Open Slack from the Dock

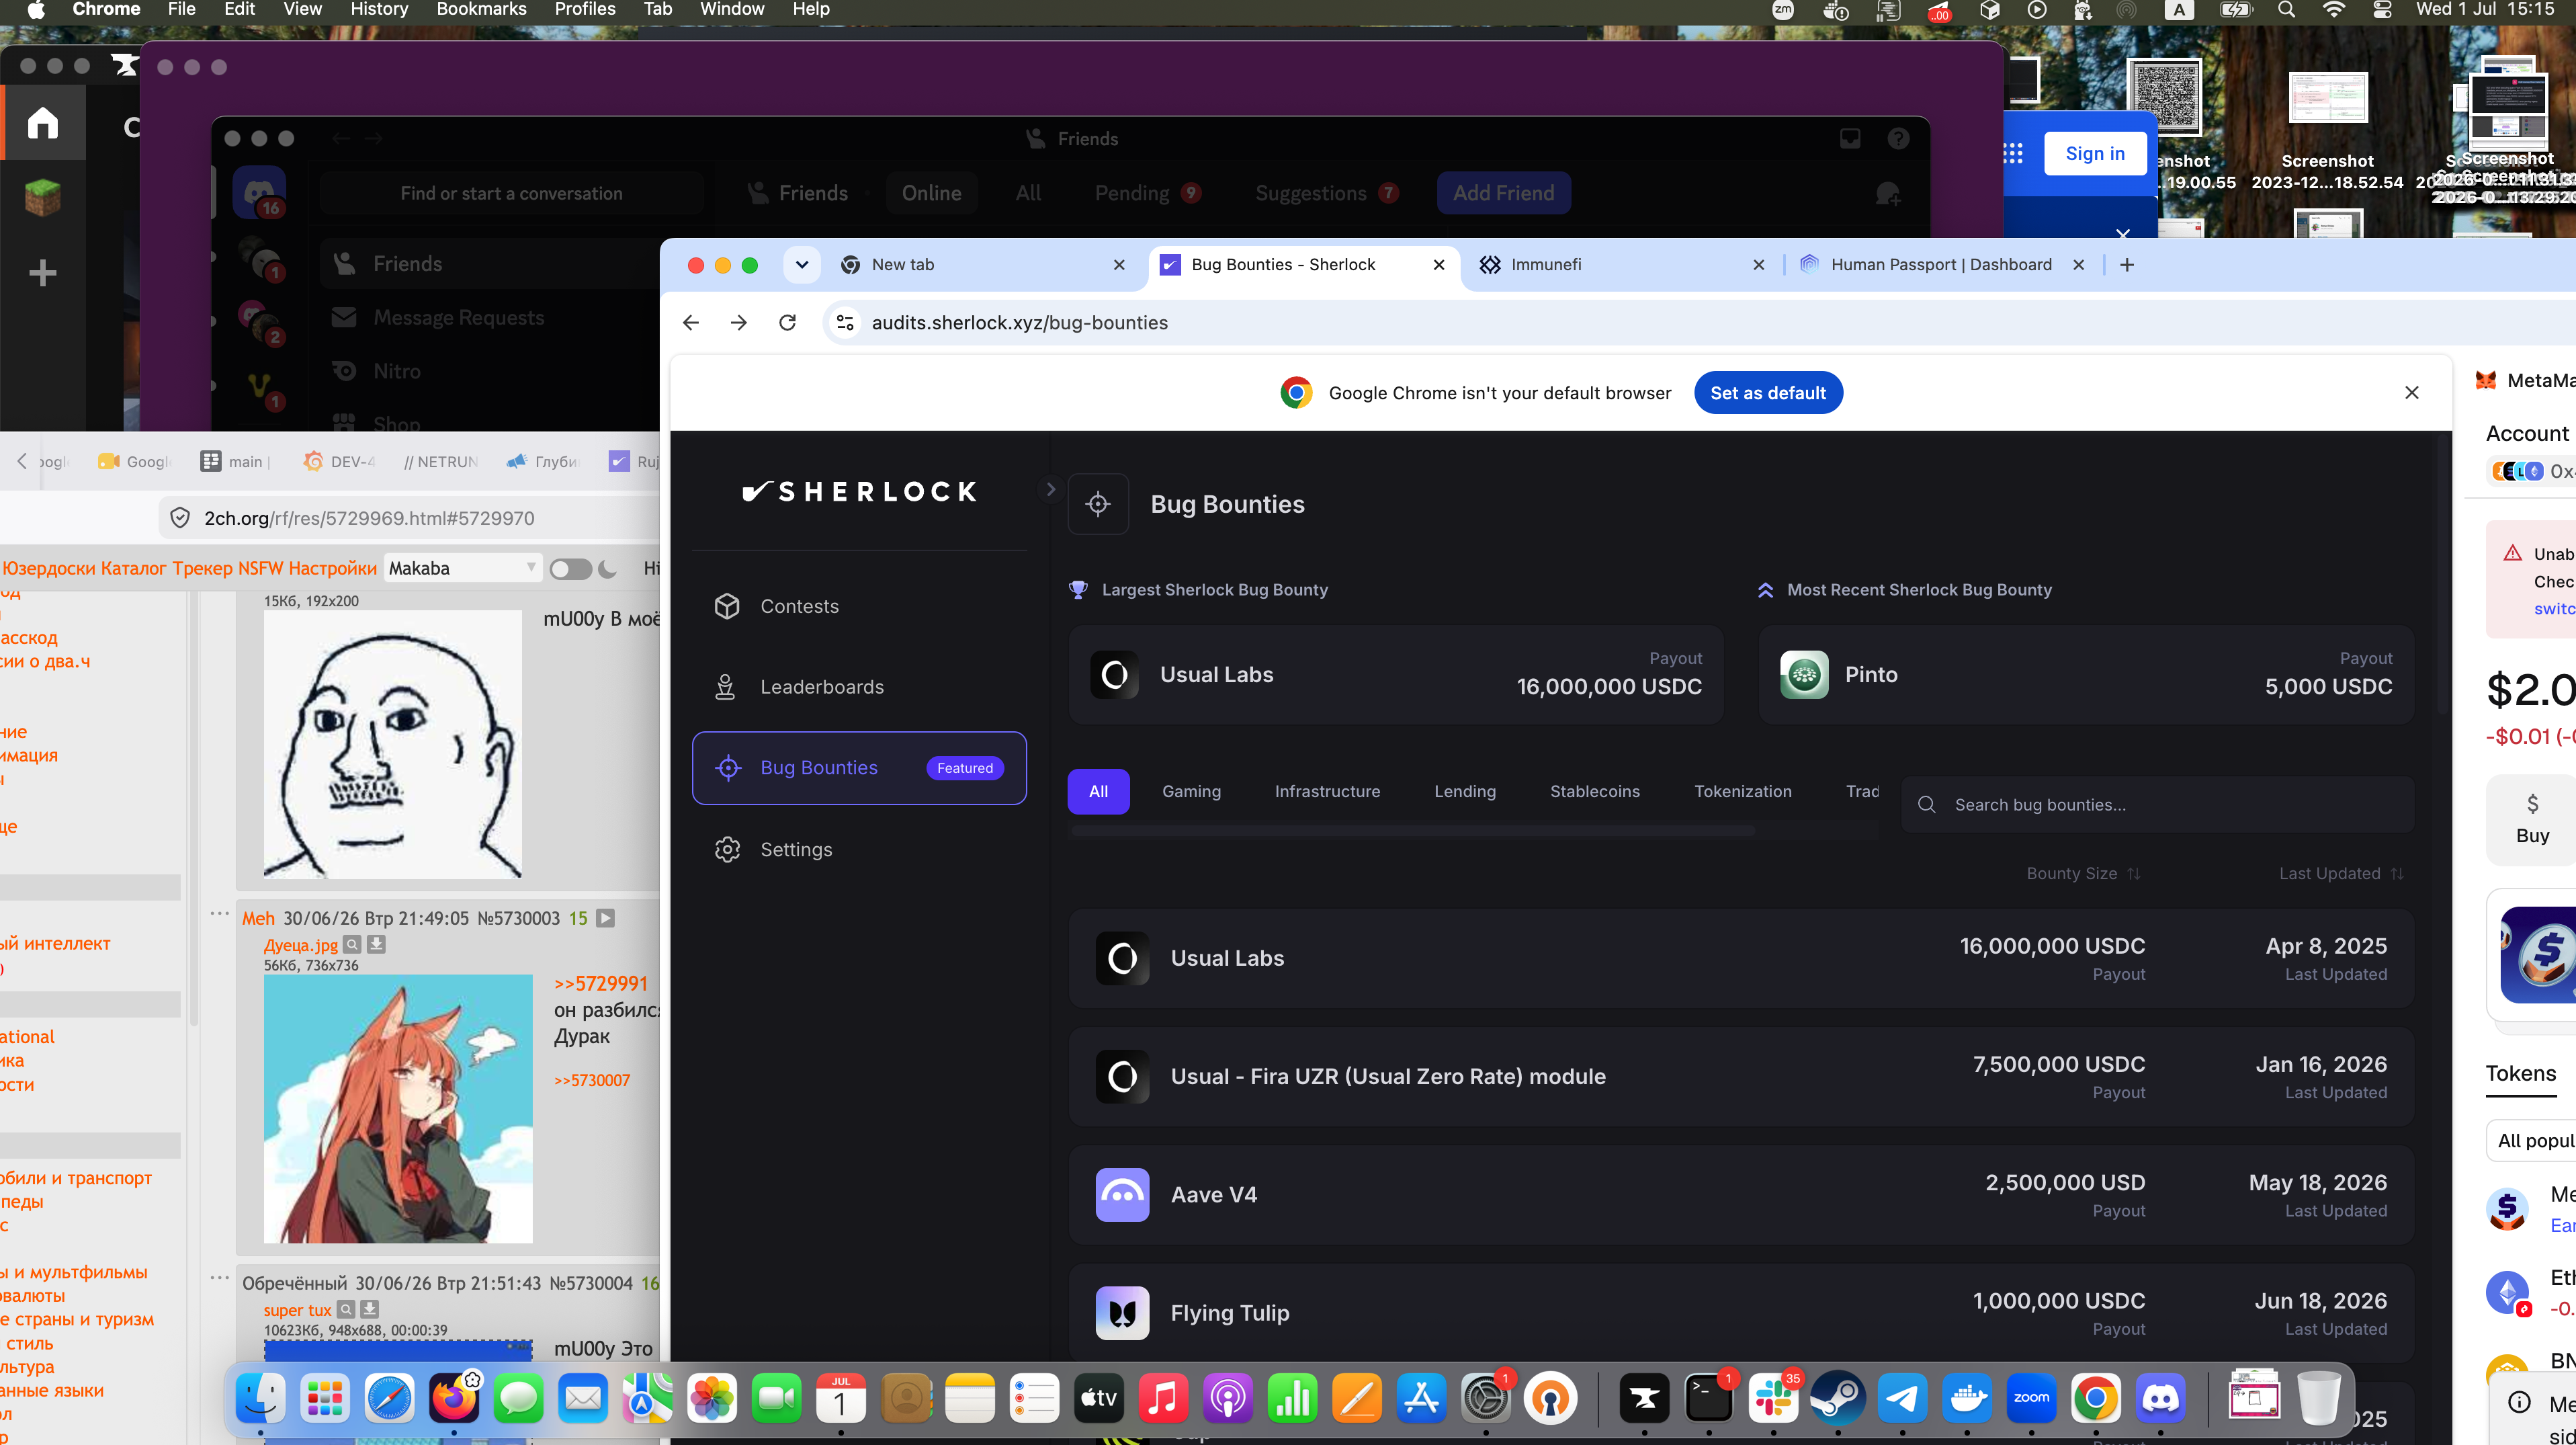pyautogui.click(x=1773, y=1397)
